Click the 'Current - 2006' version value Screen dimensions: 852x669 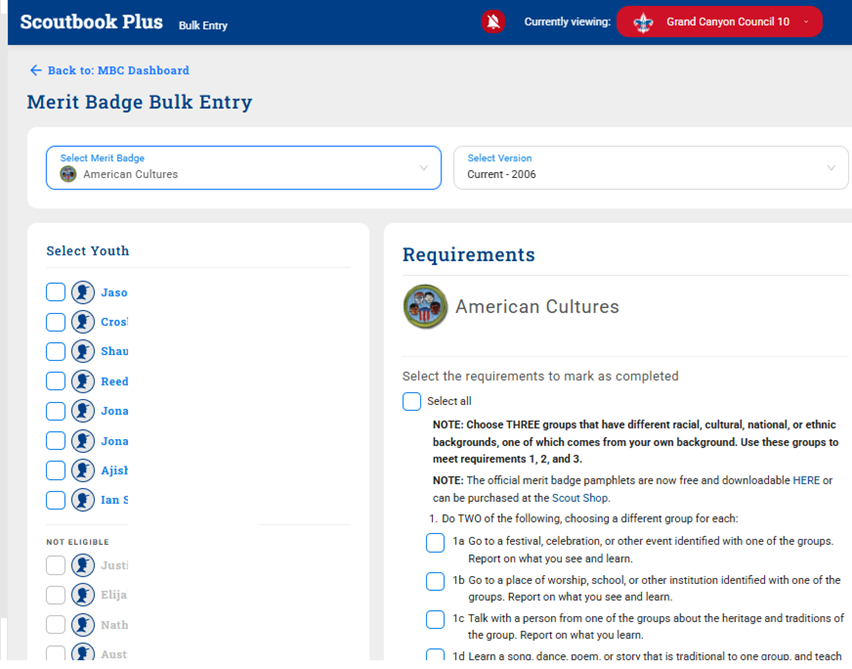[x=502, y=174]
